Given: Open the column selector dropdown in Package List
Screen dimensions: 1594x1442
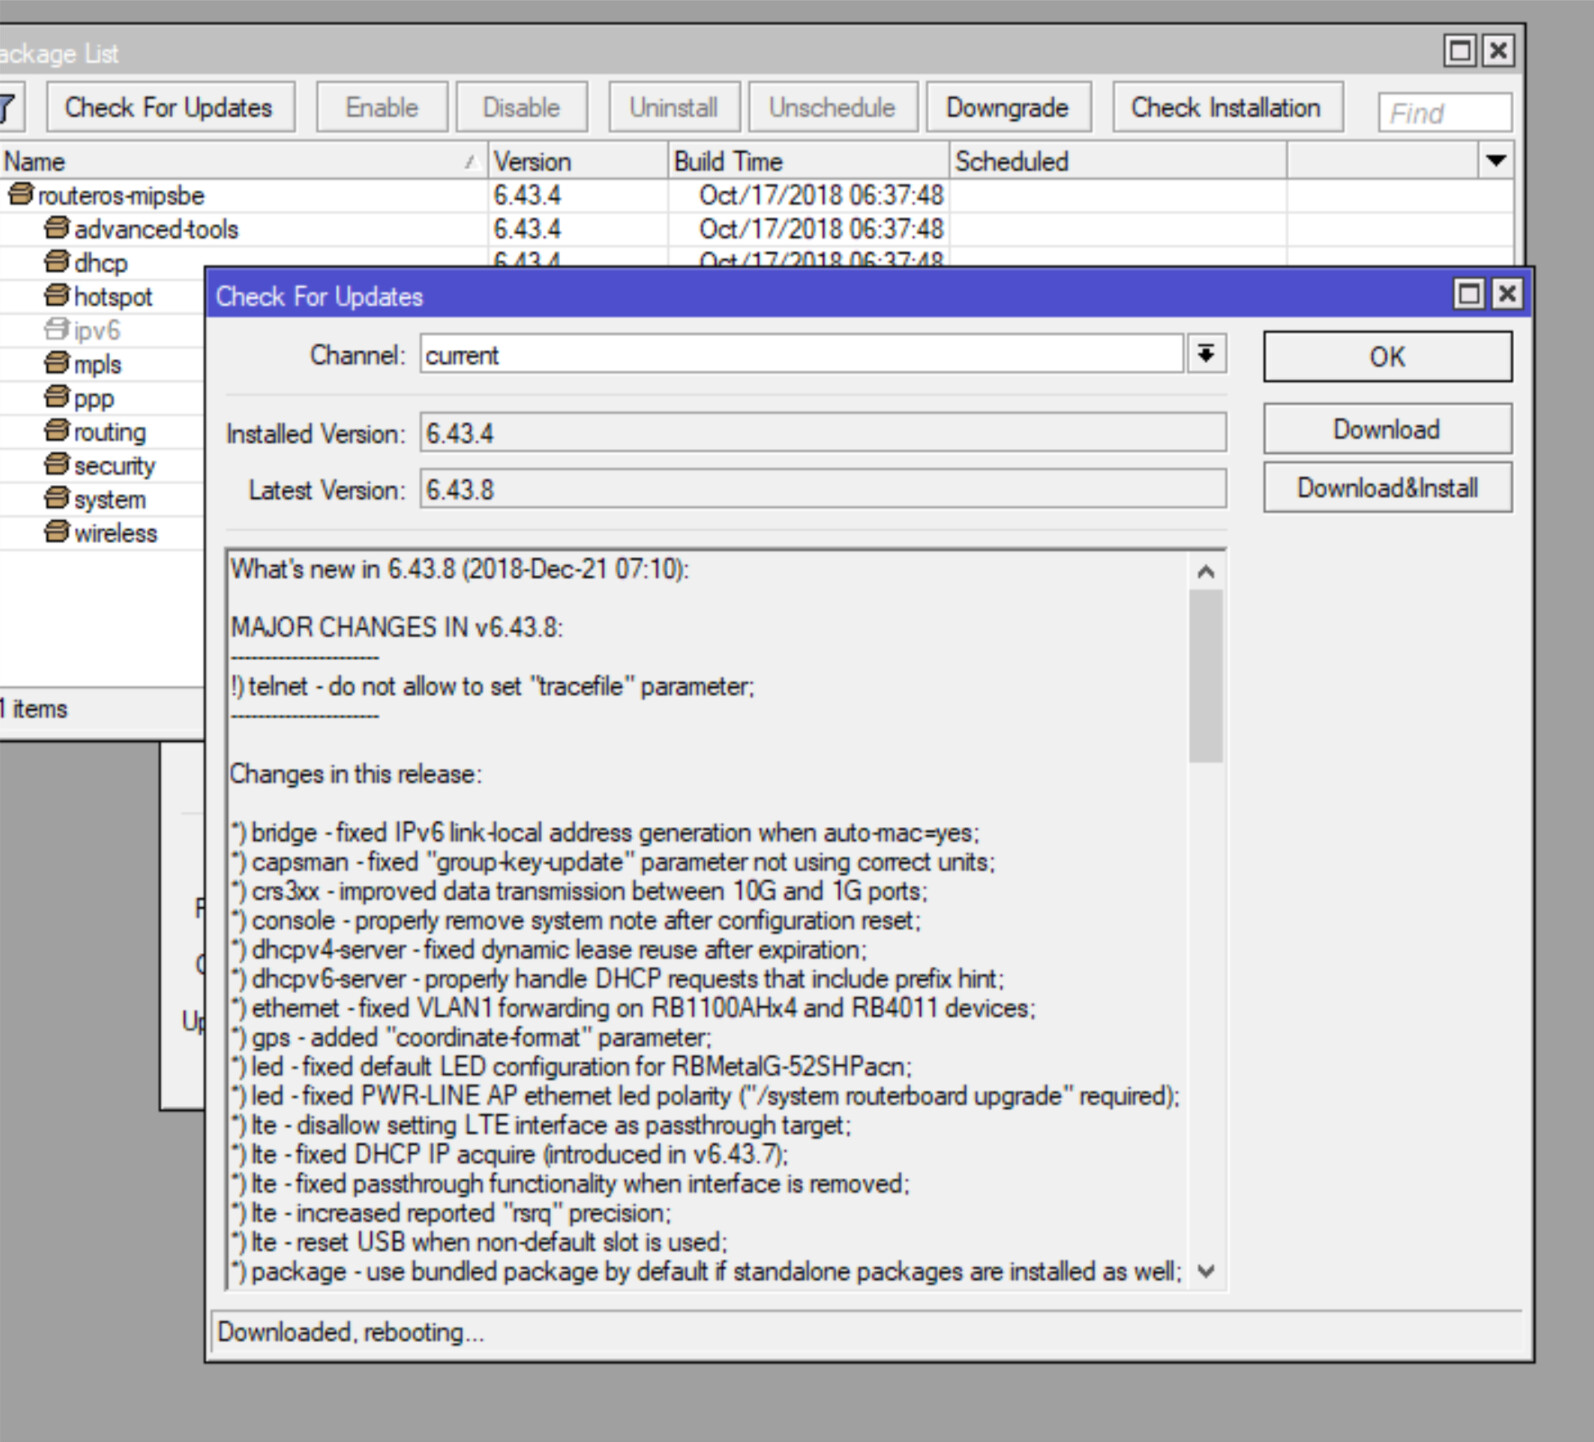Looking at the screenshot, I should click(1496, 161).
